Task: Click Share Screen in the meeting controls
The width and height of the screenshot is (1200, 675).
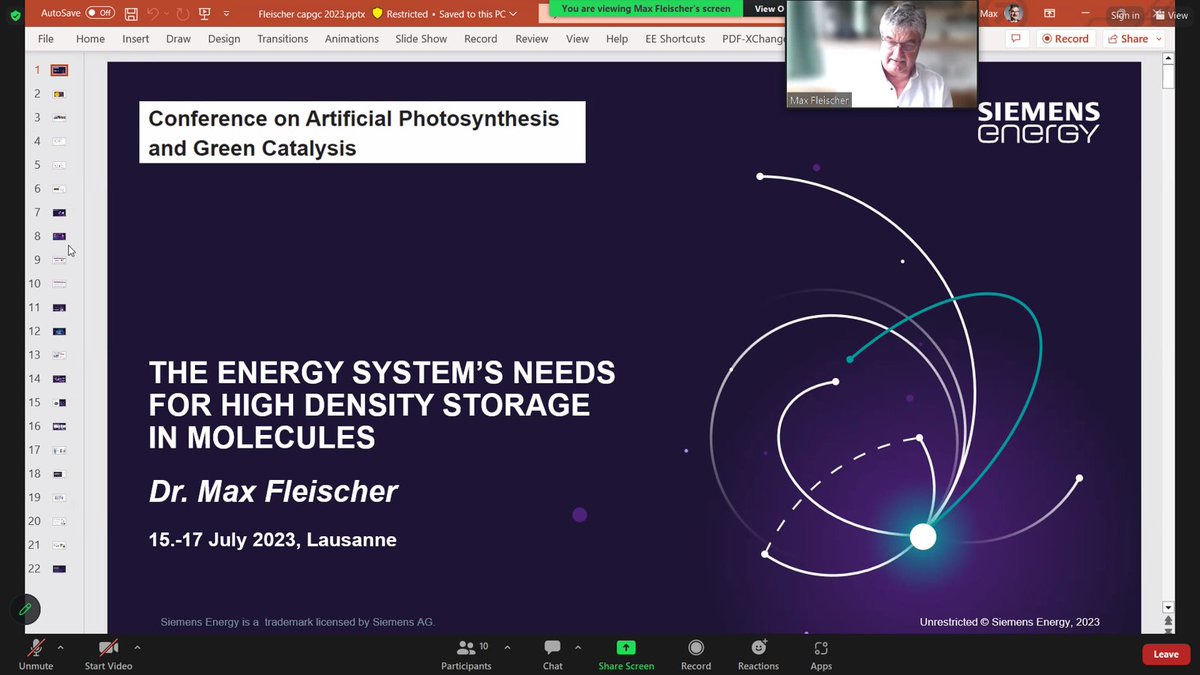Action: pos(626,653)
